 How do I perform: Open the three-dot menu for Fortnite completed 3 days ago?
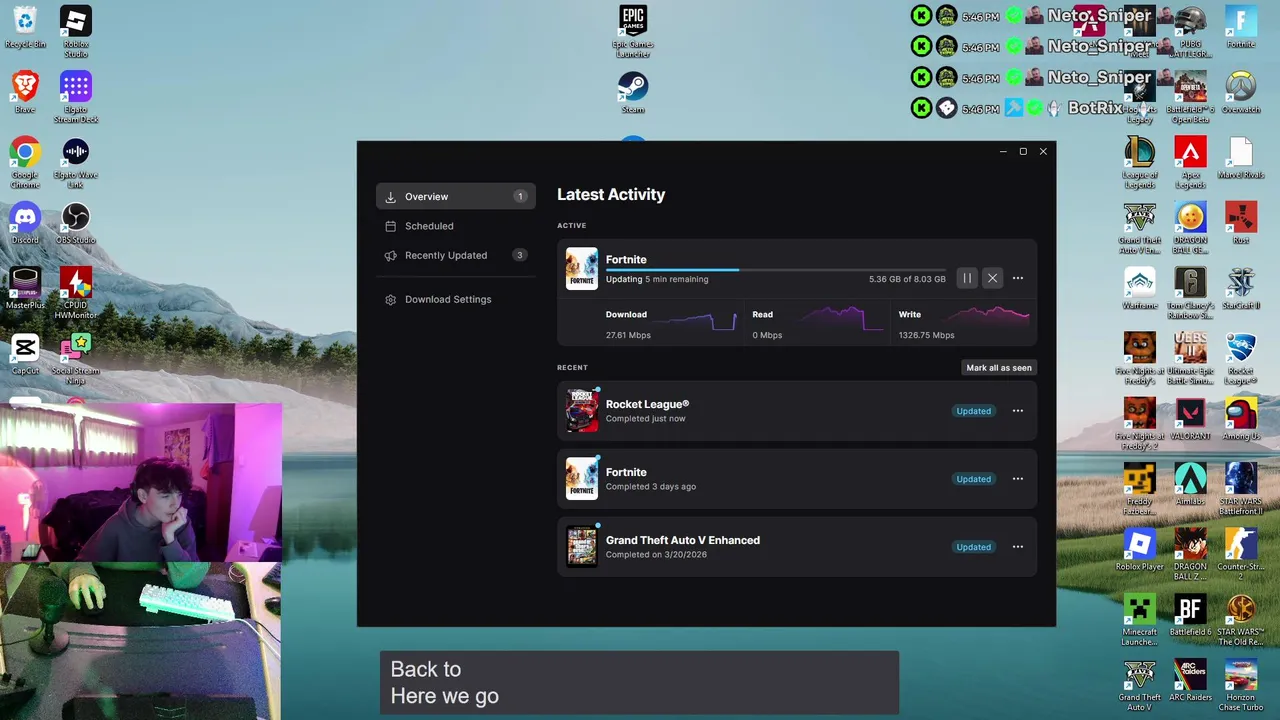tap(1018, 479)
